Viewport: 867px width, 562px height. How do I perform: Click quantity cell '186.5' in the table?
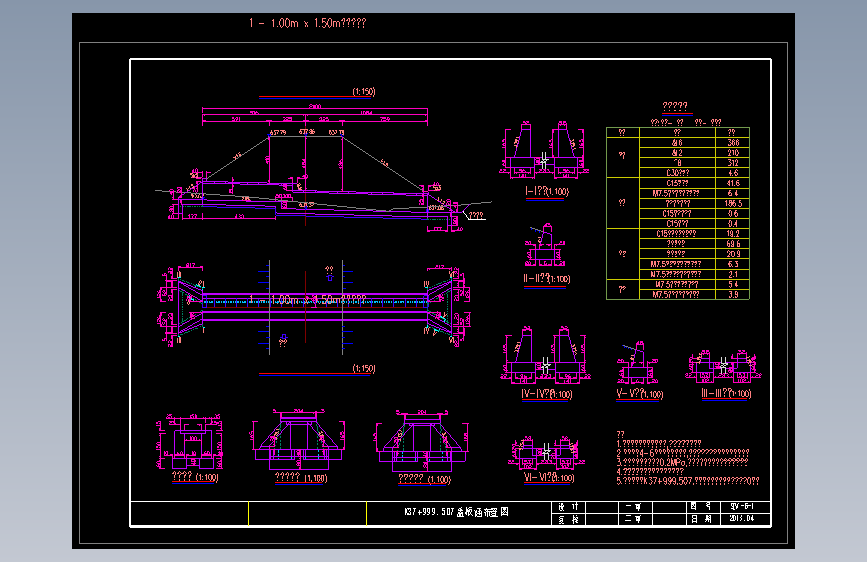click(733, 204)
